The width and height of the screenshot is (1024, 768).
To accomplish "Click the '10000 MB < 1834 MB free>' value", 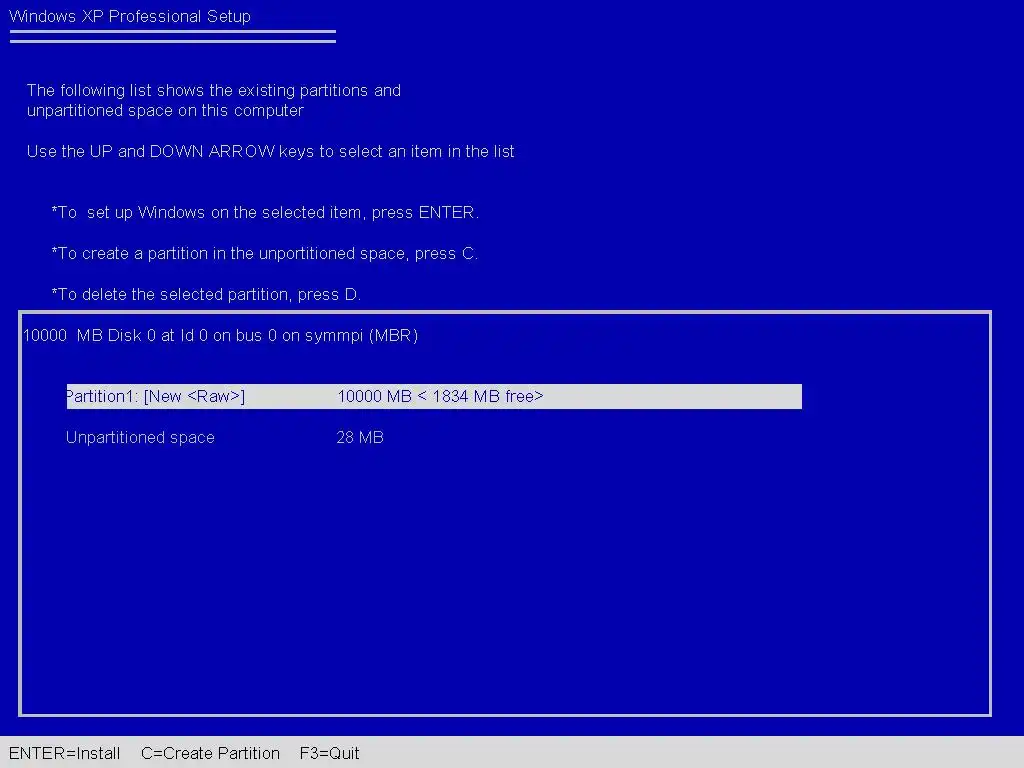I will [440, 396].
